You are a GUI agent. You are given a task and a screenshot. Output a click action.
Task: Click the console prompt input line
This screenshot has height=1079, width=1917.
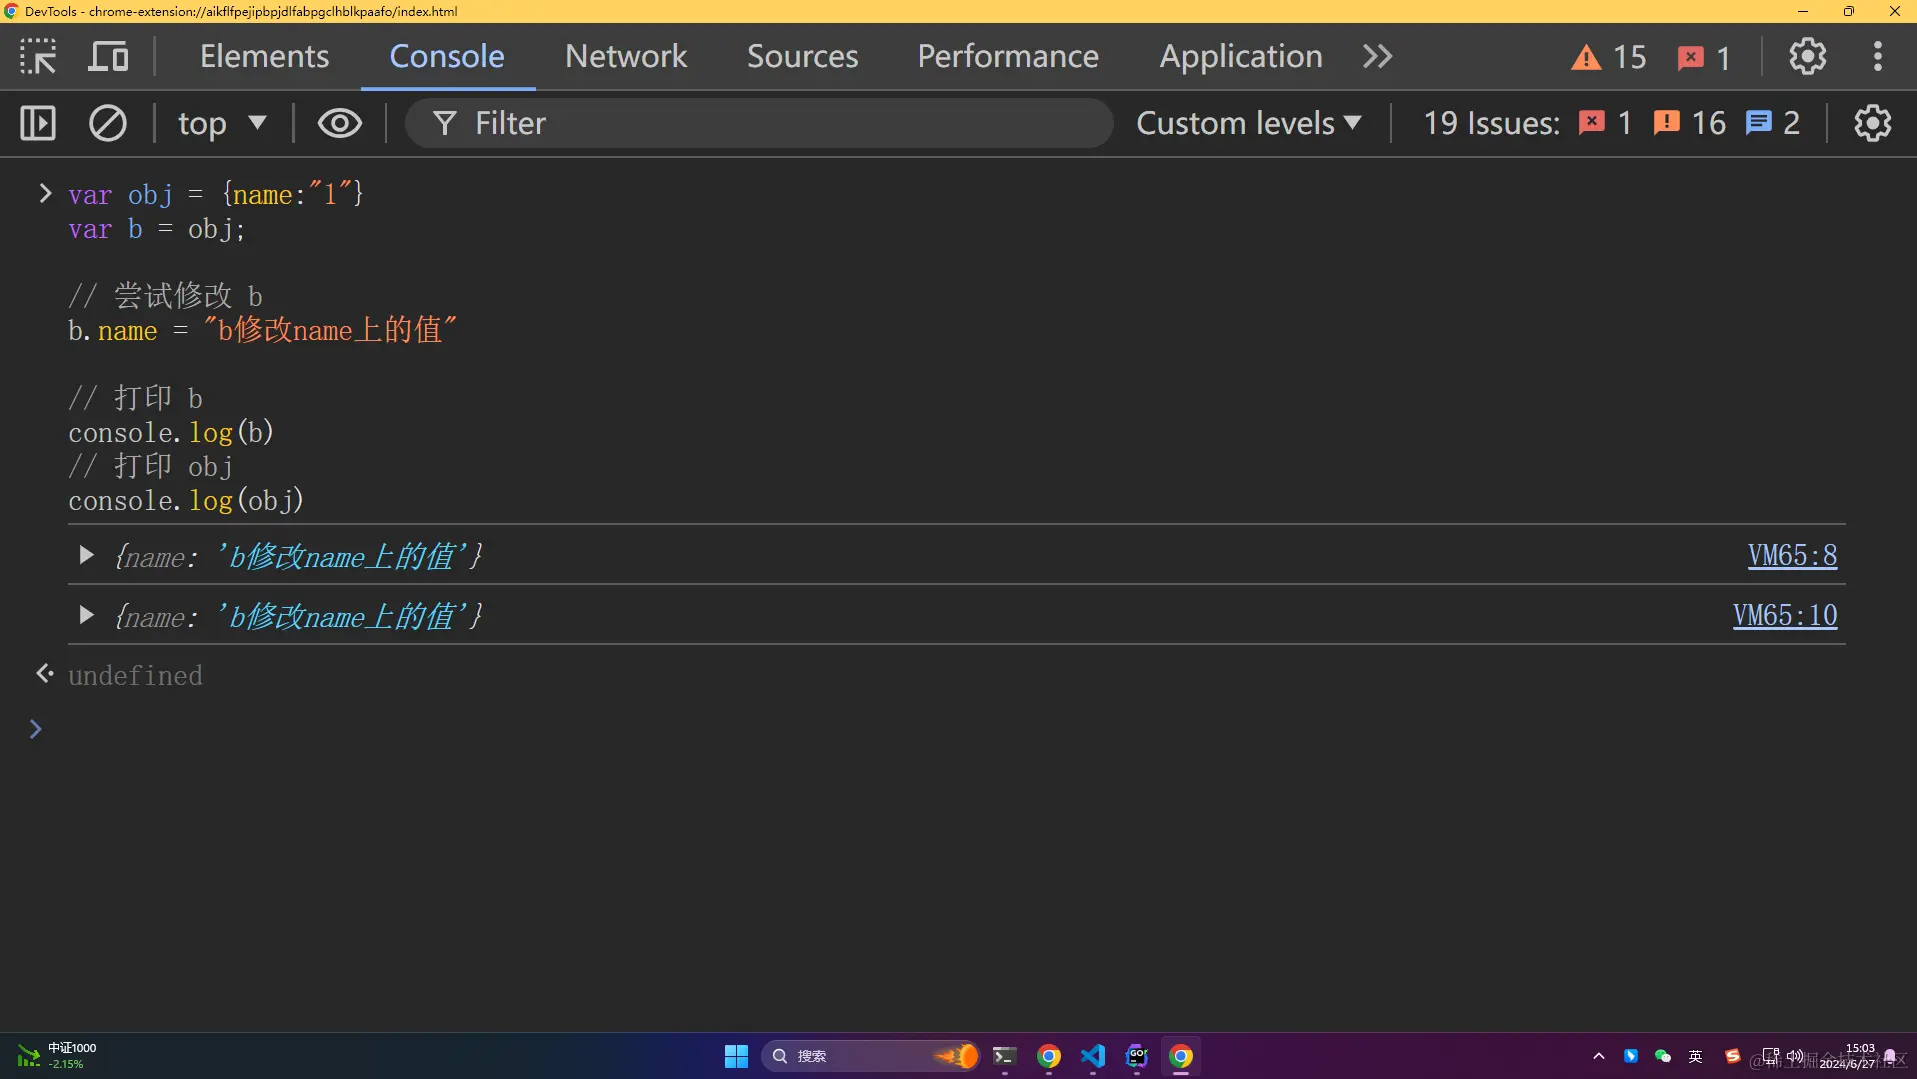coord(958,730)
